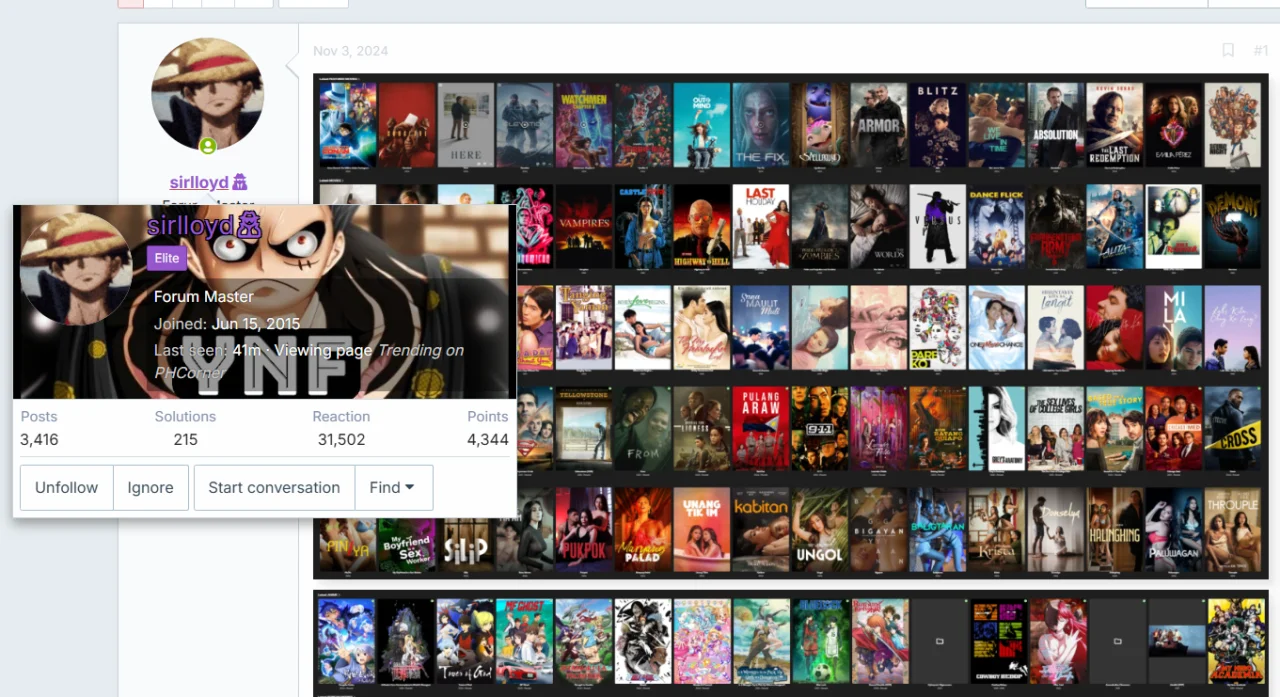Click the badge icon next to hover-card username

click(x=249, y=226)
